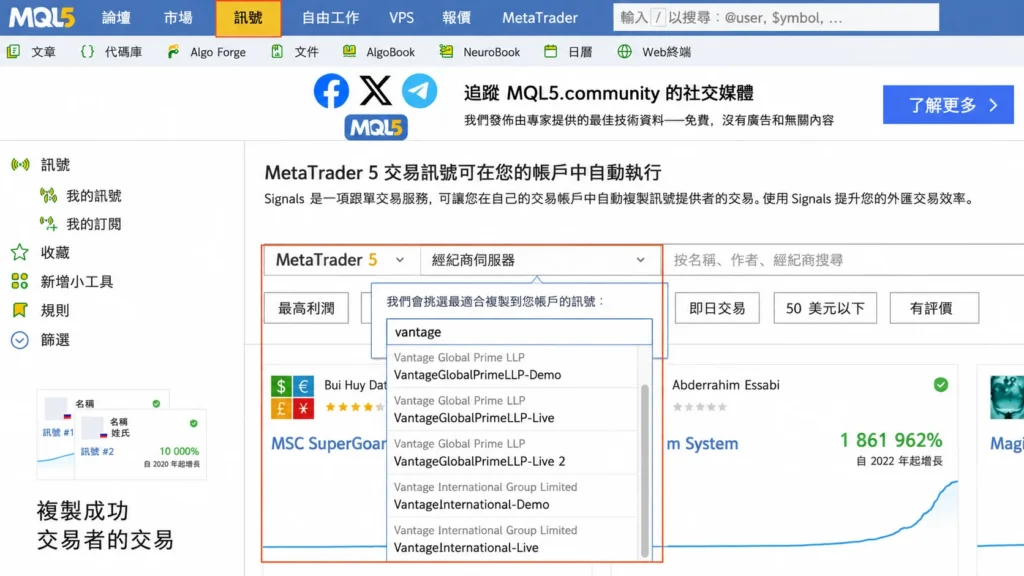This screenshot has height=576, width=1024.
Task: Click the 最高利潤 filter button
Action: (306, 308)
